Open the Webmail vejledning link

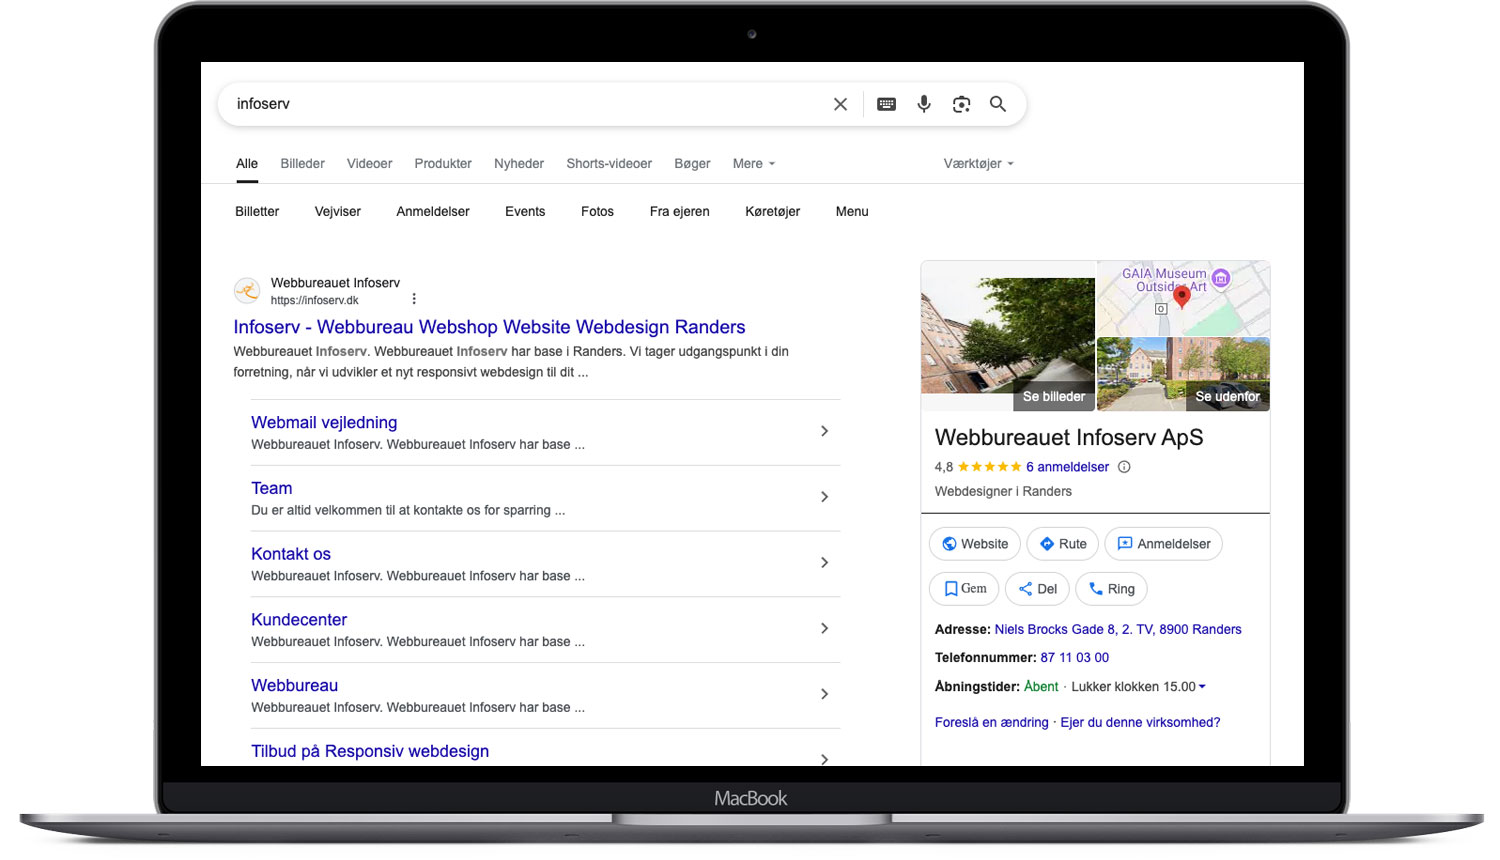(x=324, y=422)
